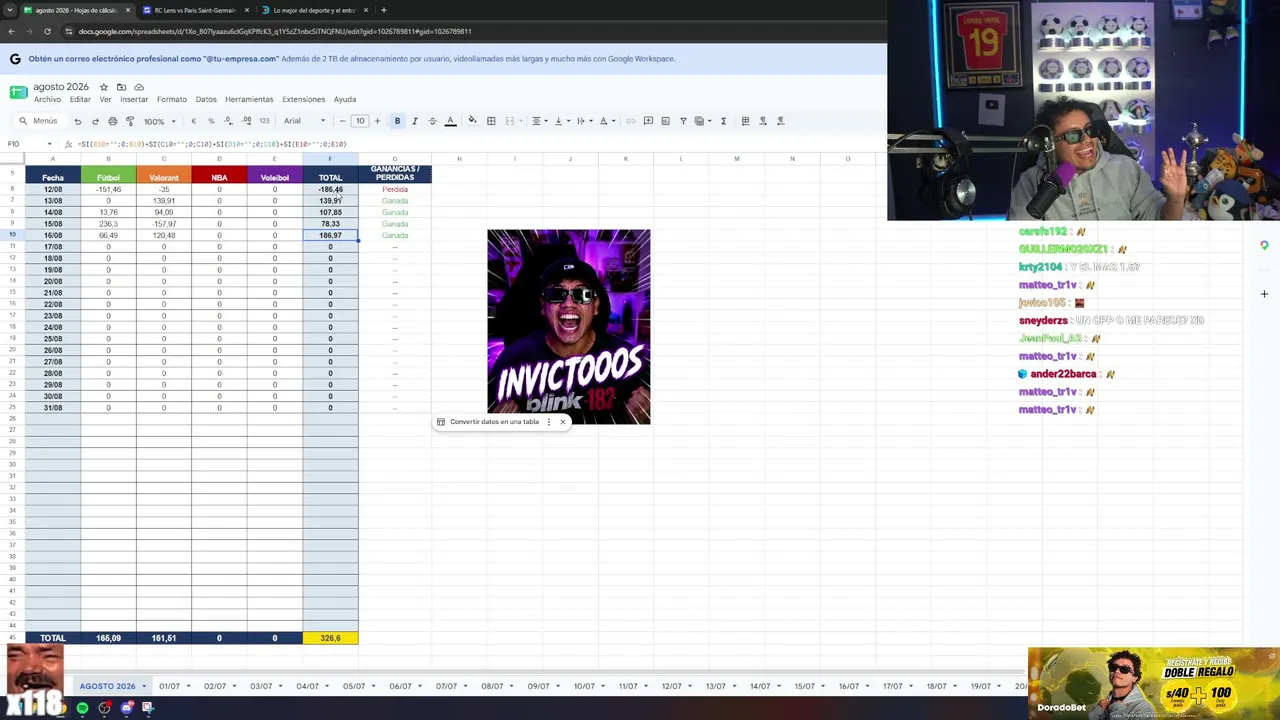Expand the name box F10 dropdown
The height and width of the screenshot is (720, 1280).
pyautogui.click(x=49, y=144)
